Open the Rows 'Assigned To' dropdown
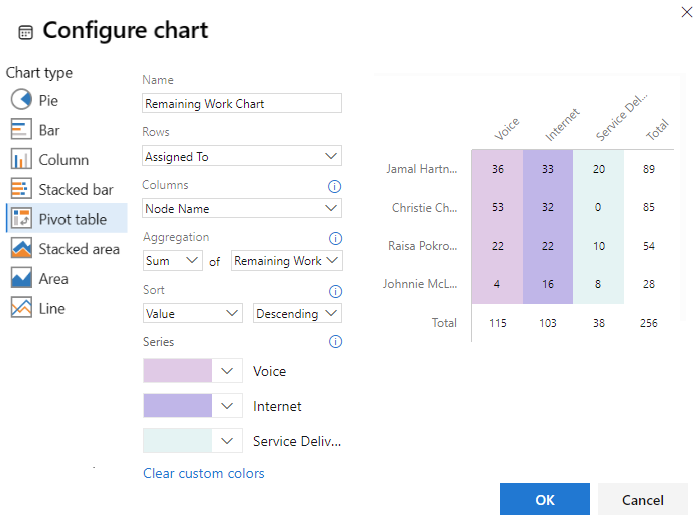The width and height of the screenshot is (694, 526). [x=242, y=156]
